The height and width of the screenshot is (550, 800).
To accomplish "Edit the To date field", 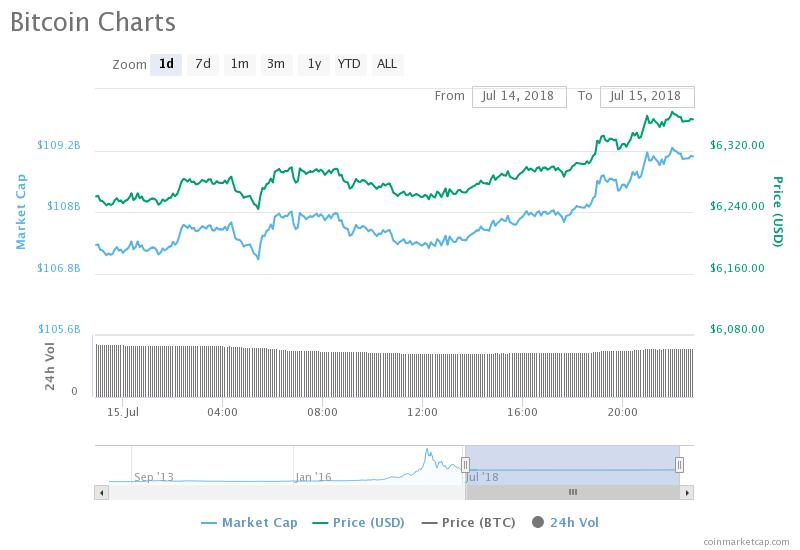I will [647, 96].
